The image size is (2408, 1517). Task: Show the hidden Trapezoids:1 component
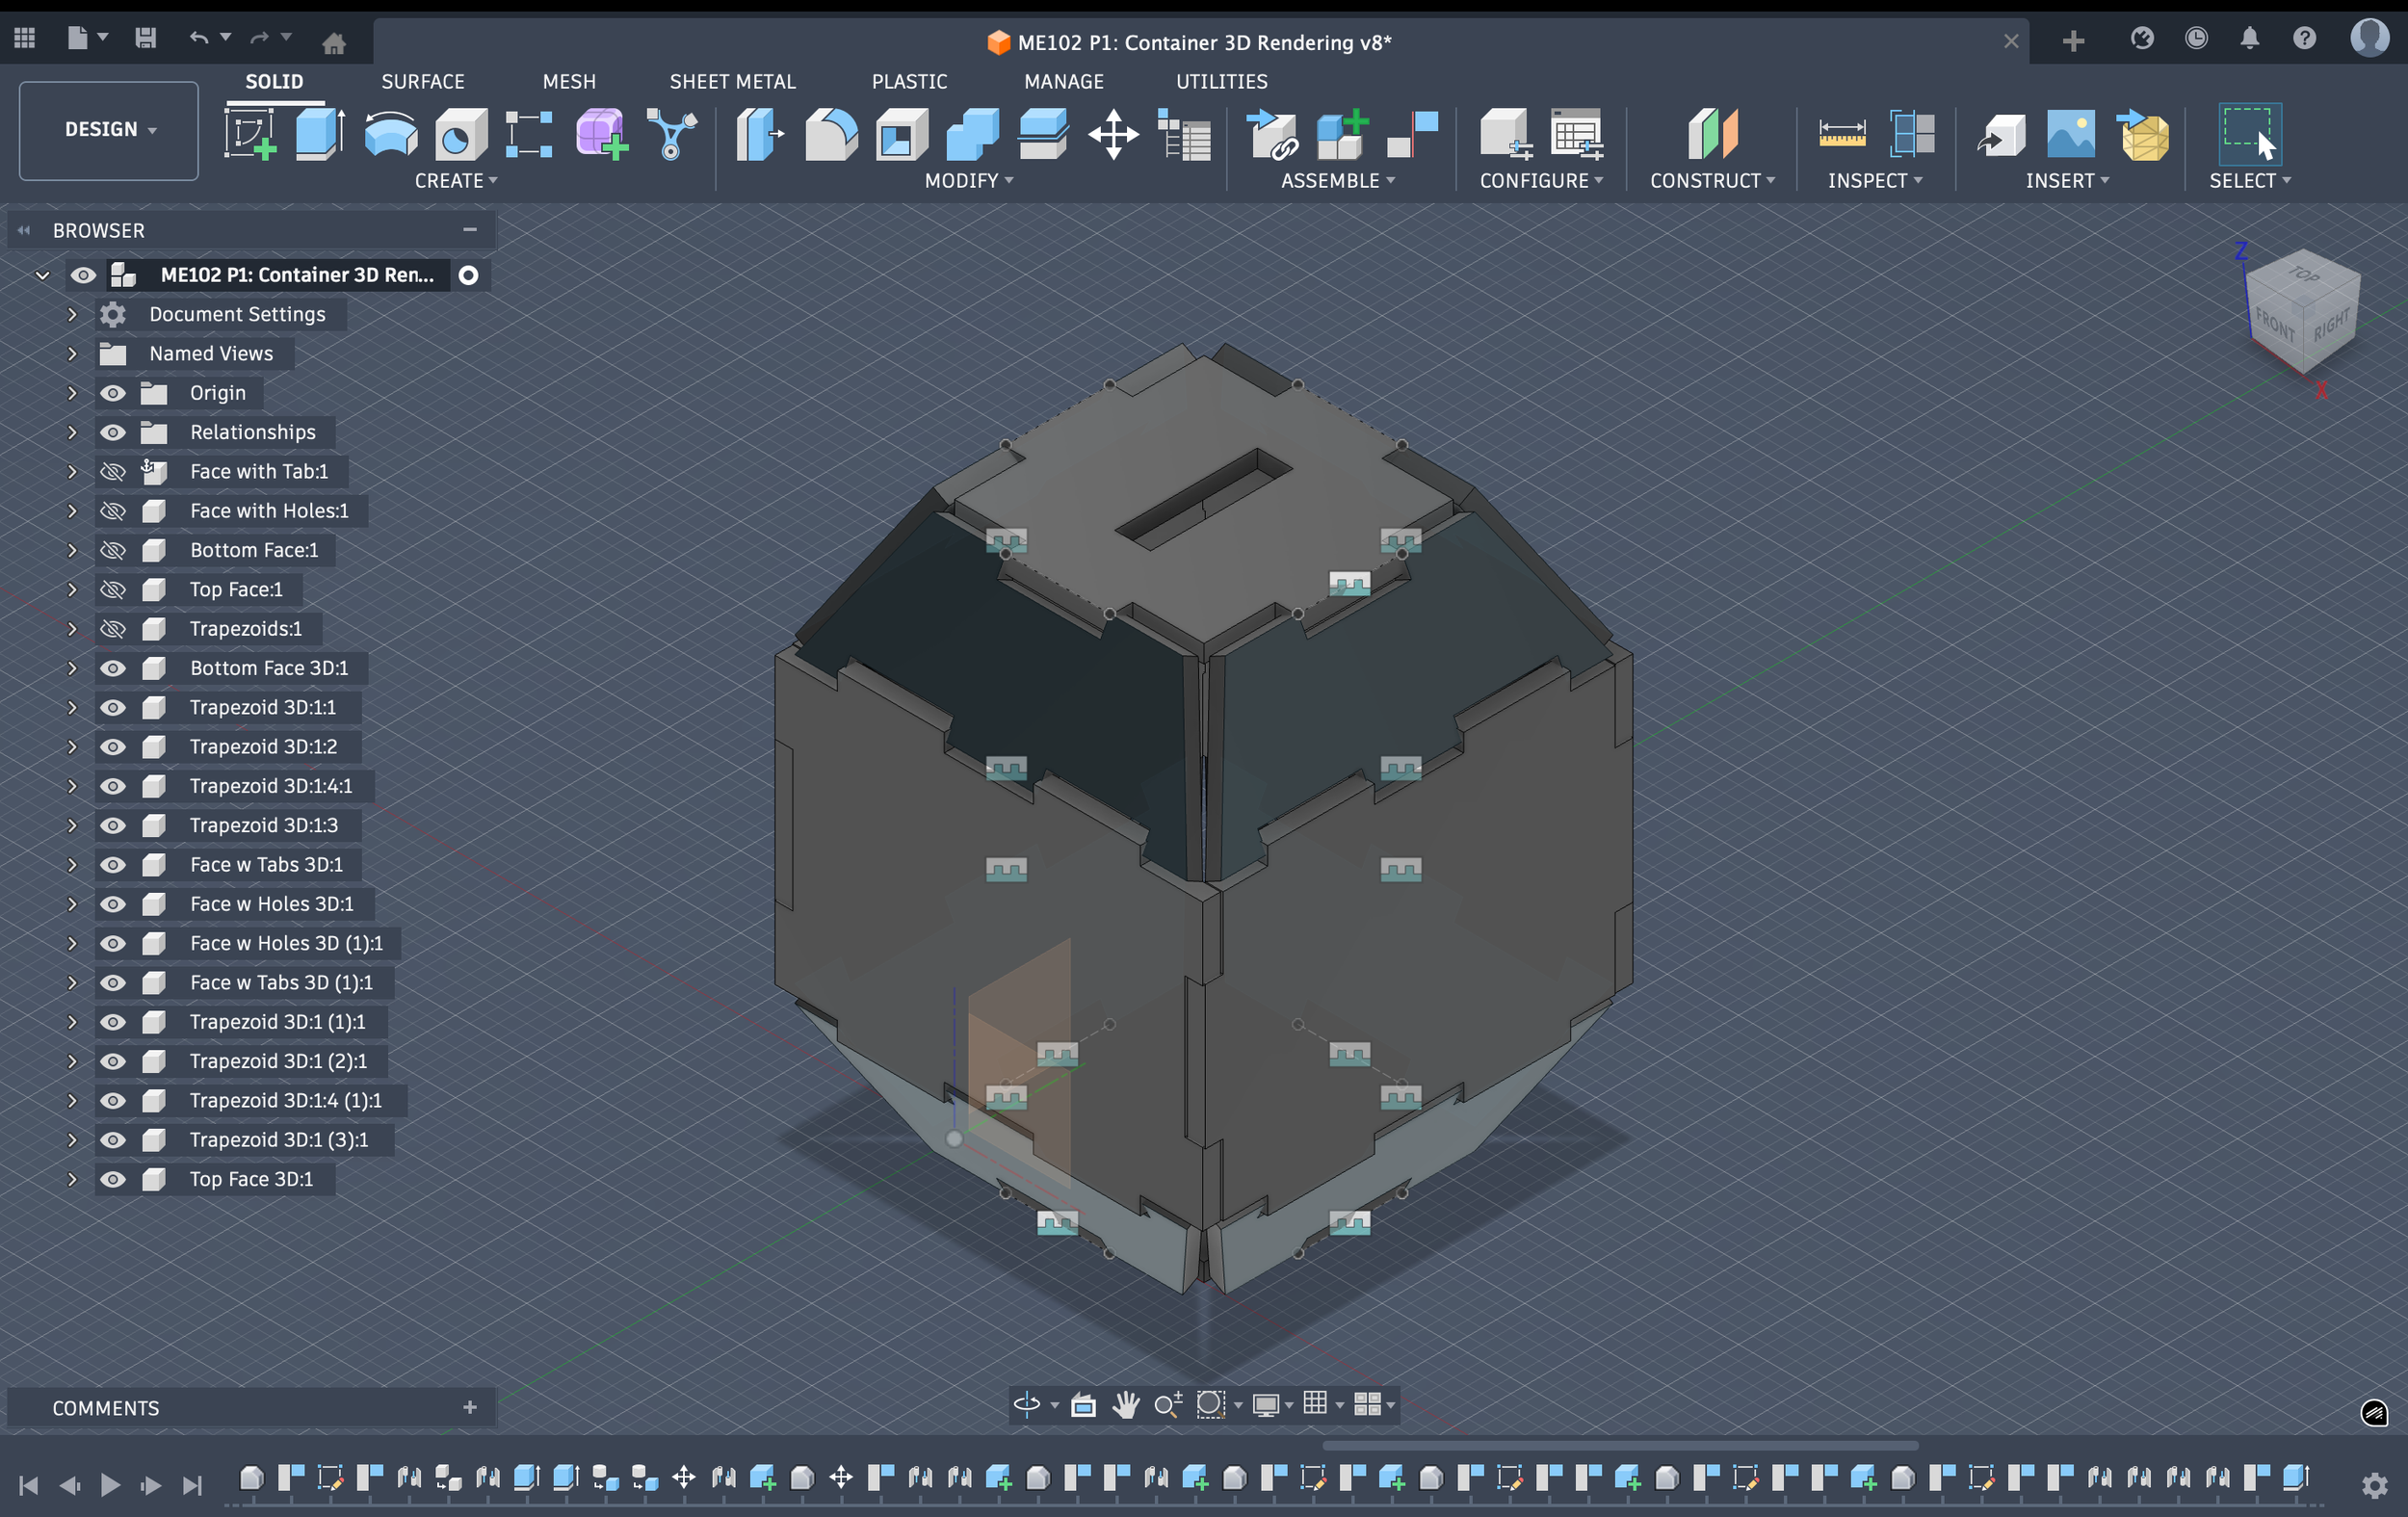(x=113, y=629)
